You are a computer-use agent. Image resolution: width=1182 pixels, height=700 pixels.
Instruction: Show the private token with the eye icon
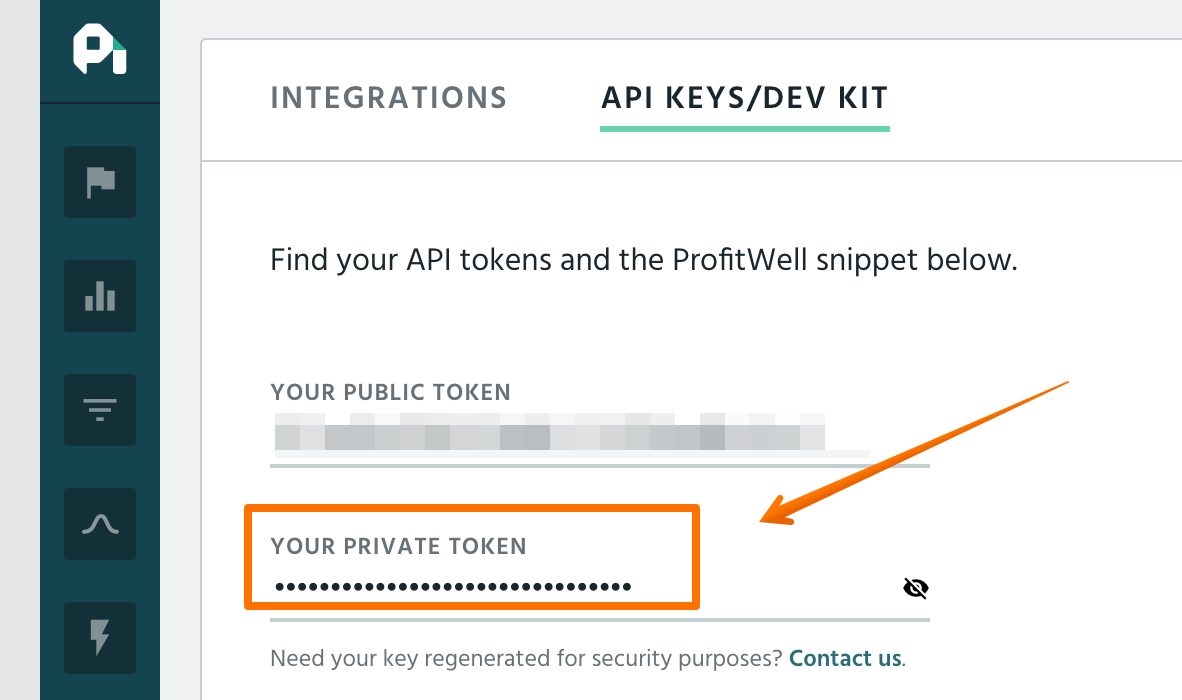pyautogui.click(x=915, y=588)
